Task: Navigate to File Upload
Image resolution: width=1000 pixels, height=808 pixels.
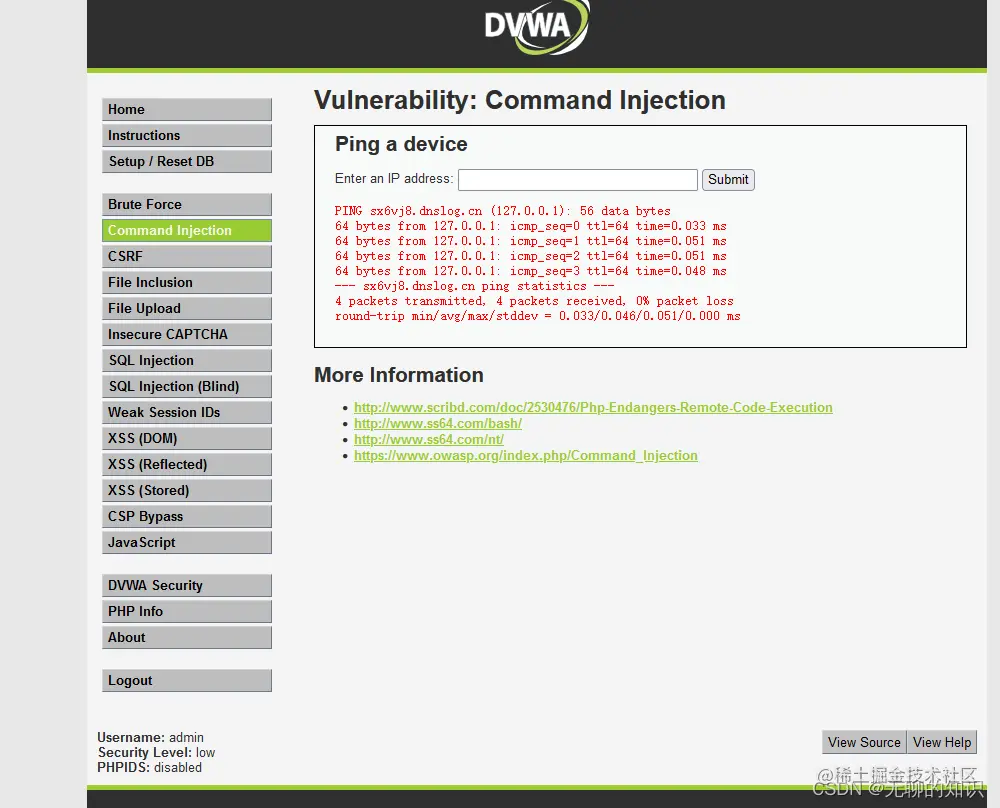Action: pyautogui.click(x=187, y=309)
